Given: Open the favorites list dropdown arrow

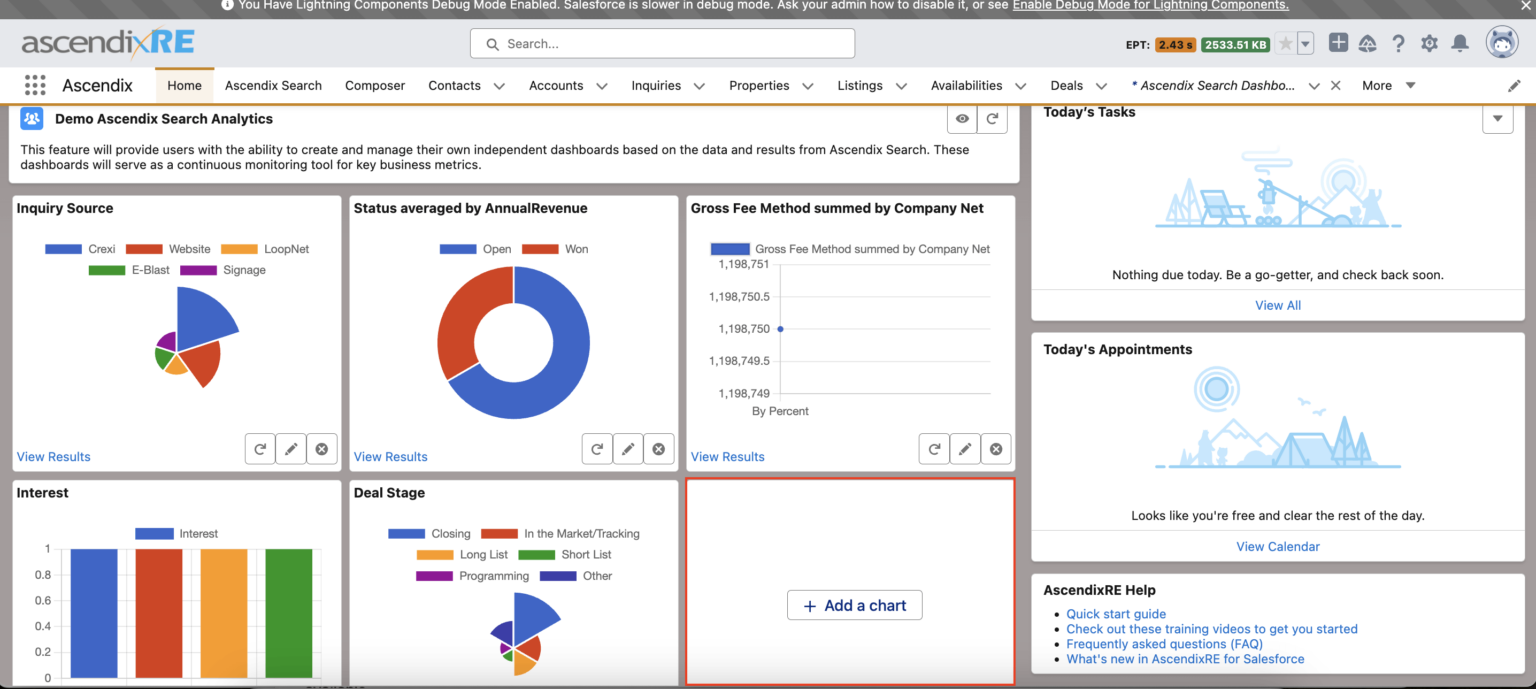Looking at the screenshot, I should (1305, 43).
